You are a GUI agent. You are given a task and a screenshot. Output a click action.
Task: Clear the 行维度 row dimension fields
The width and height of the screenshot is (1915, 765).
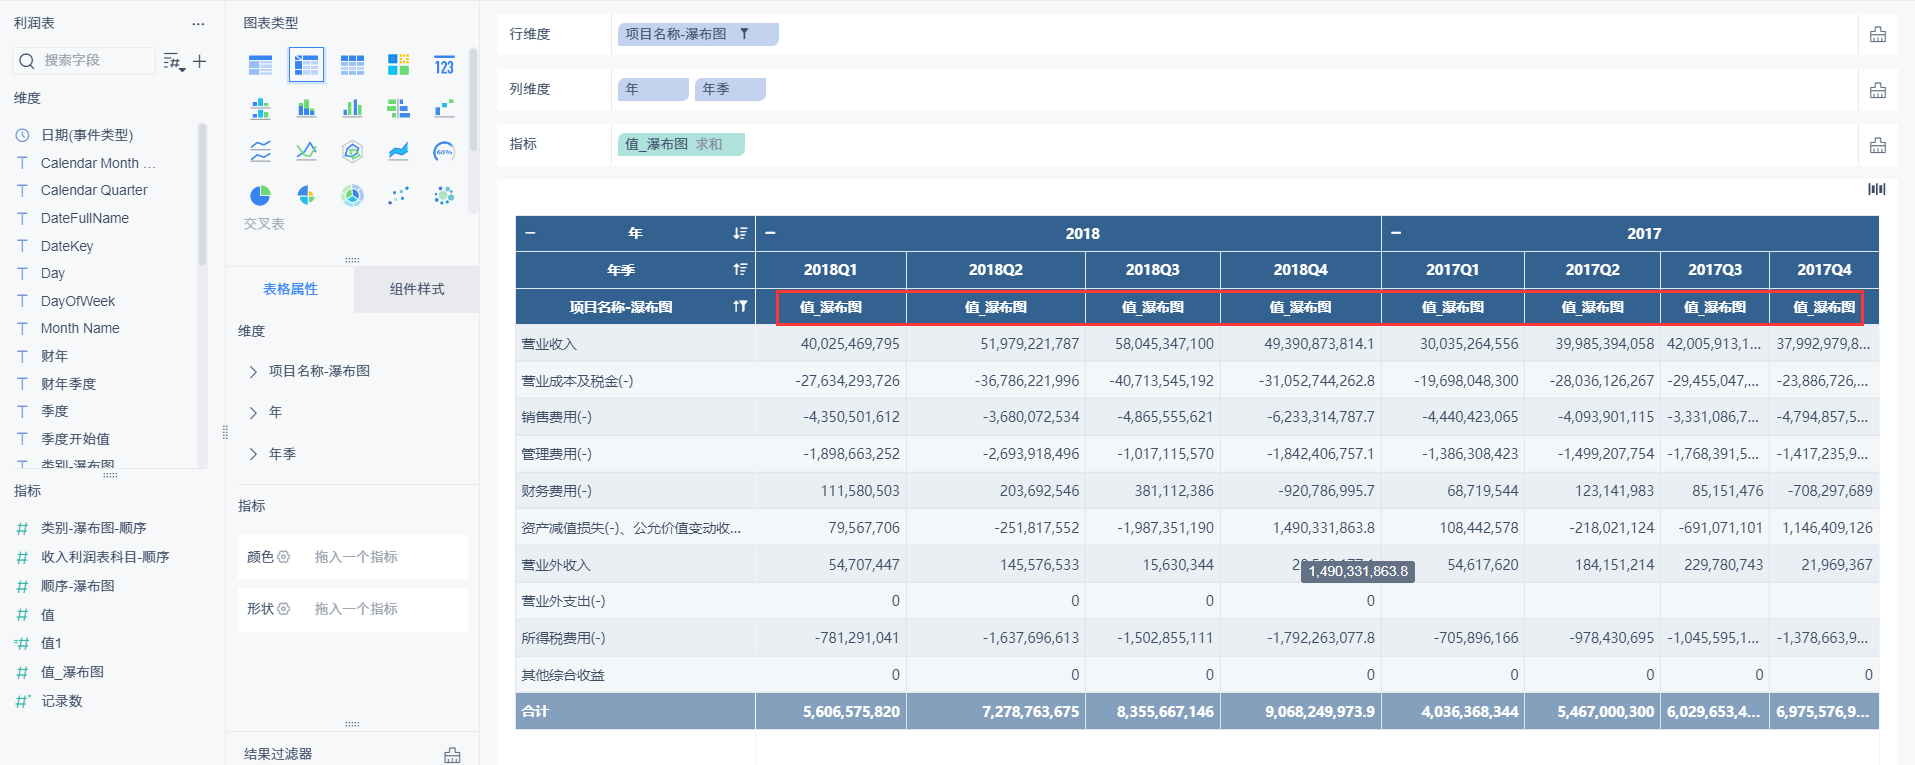coord(1878,35)
